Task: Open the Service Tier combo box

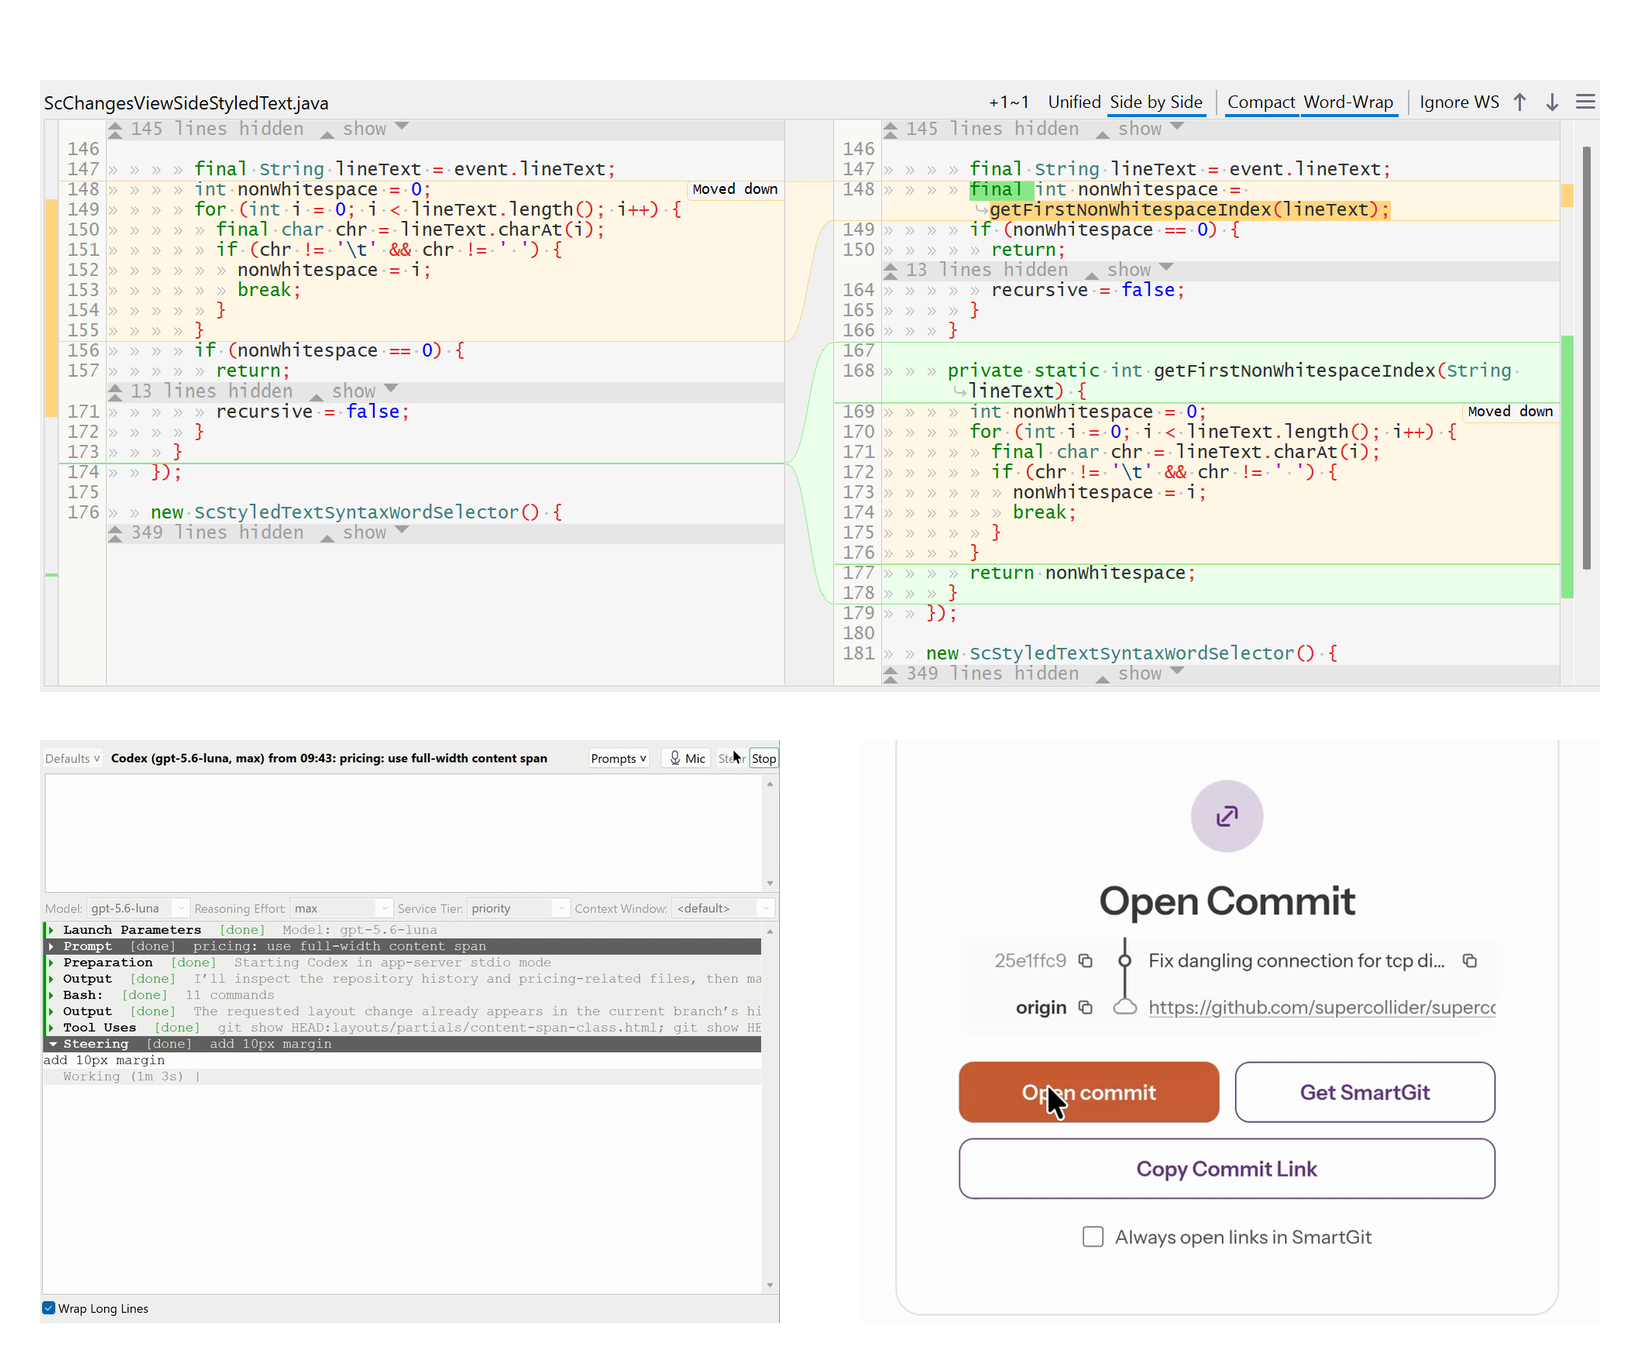Action: pos(518,908)
